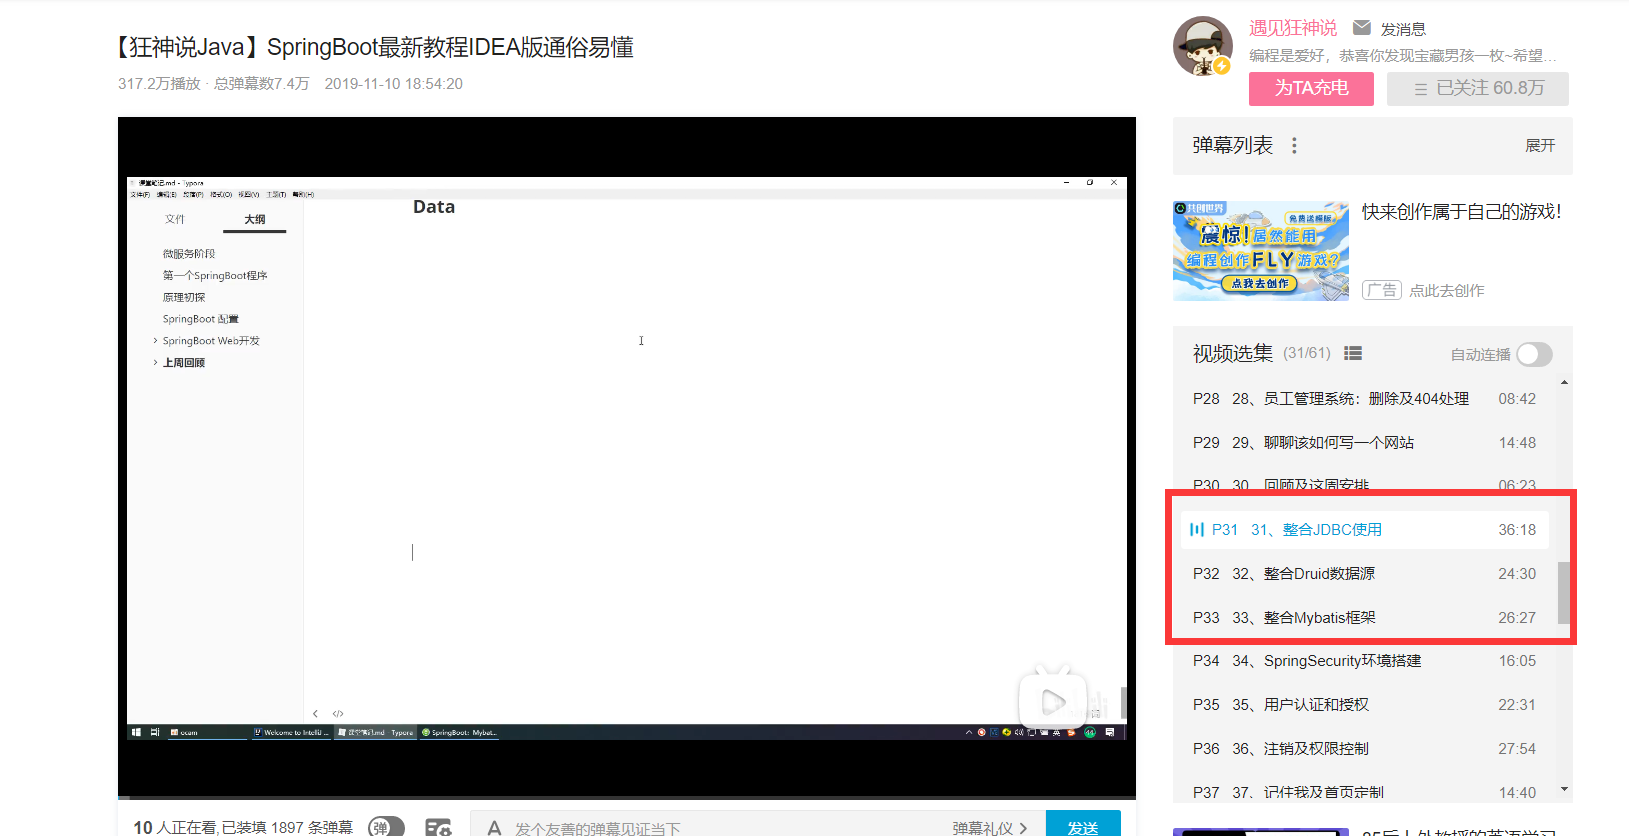Click the upload date 2019-11-10 18:54:20
Viewport: 1629px width, 836px height.
(x=394, y=84)
